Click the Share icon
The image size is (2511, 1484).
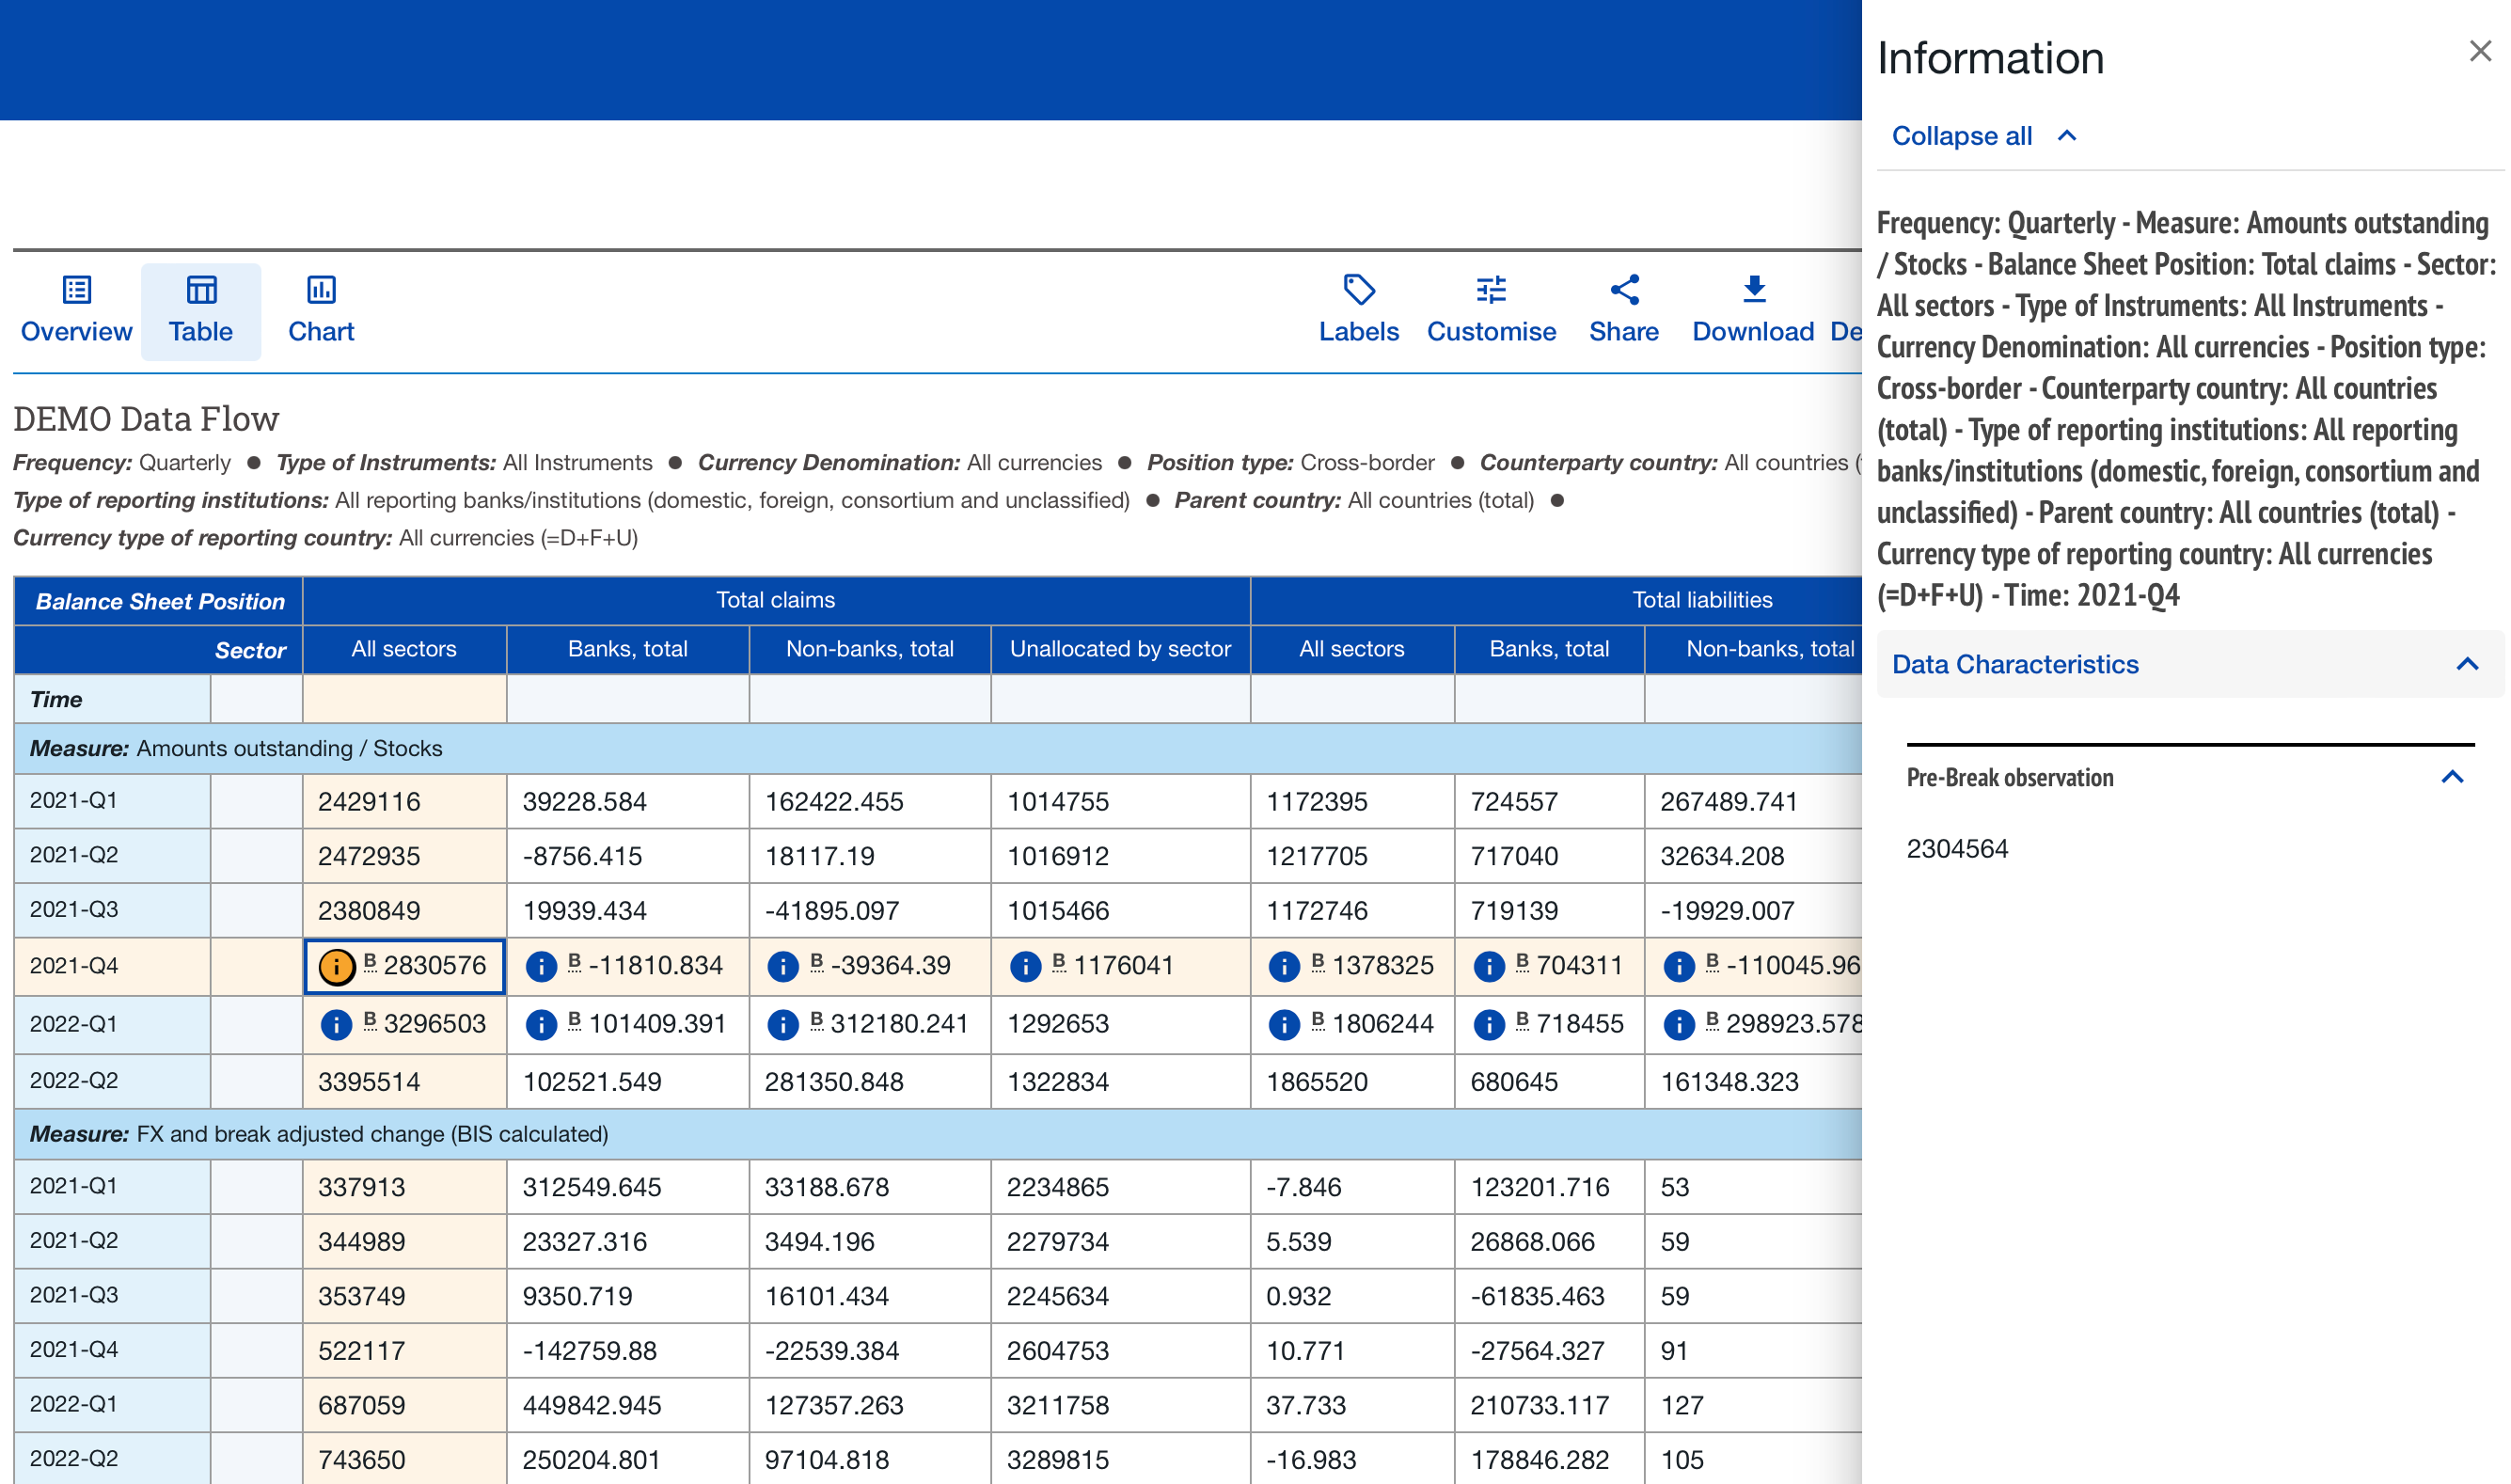[1624, 290]
